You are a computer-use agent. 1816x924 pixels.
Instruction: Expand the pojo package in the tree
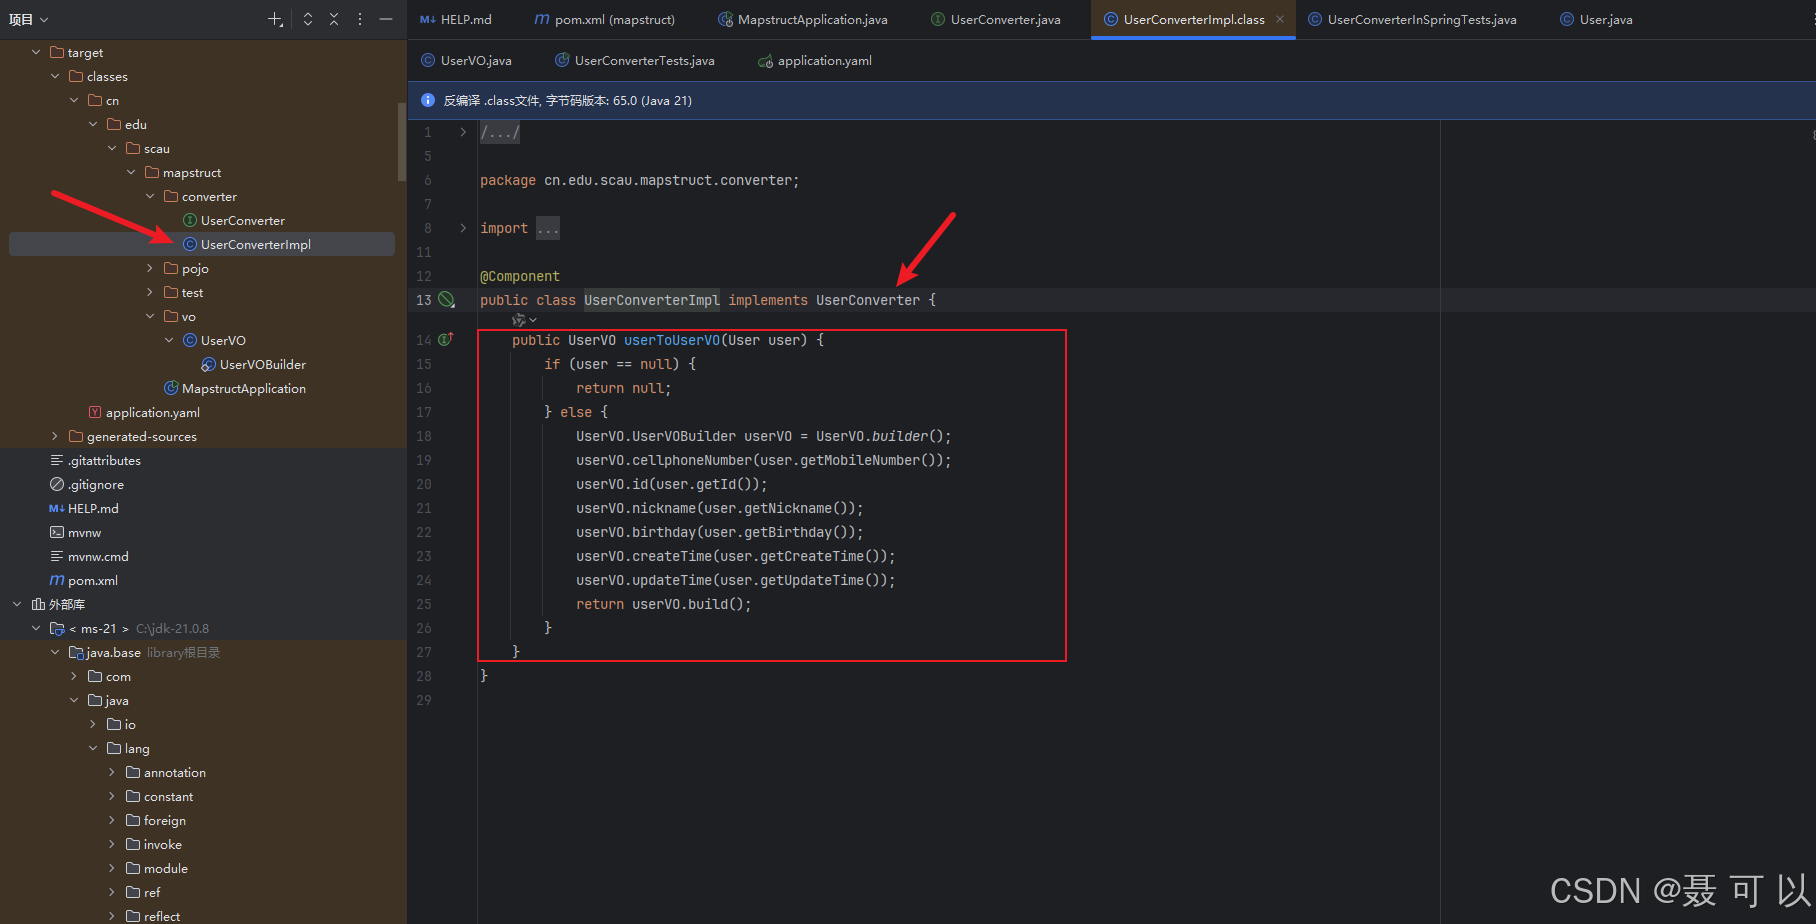[x=150, y=268]
